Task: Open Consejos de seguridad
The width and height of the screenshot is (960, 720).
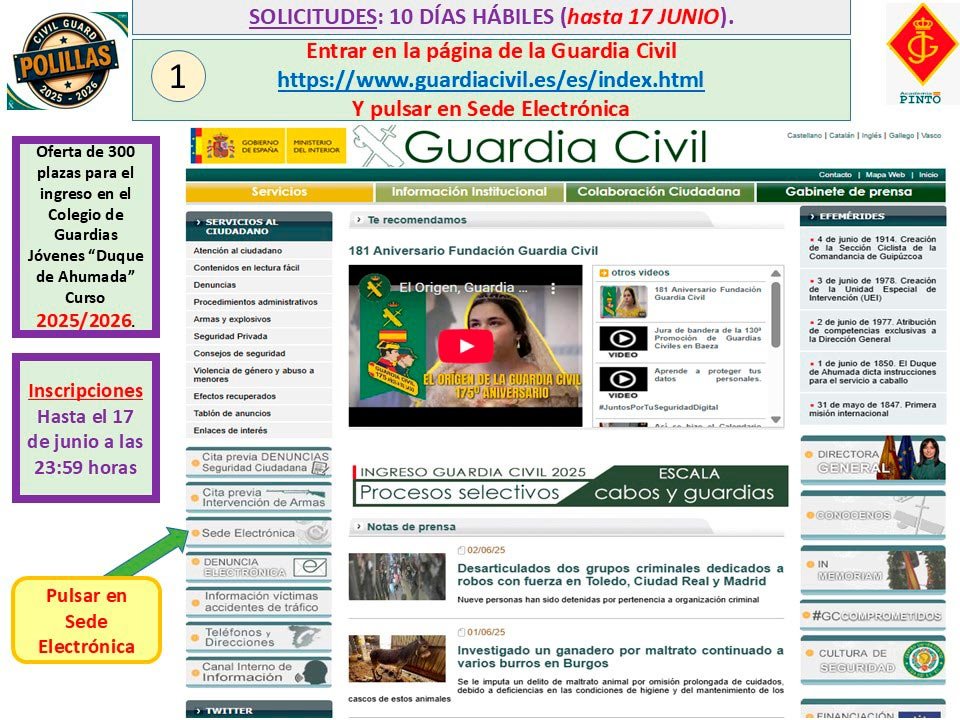Action: point(259,353)
